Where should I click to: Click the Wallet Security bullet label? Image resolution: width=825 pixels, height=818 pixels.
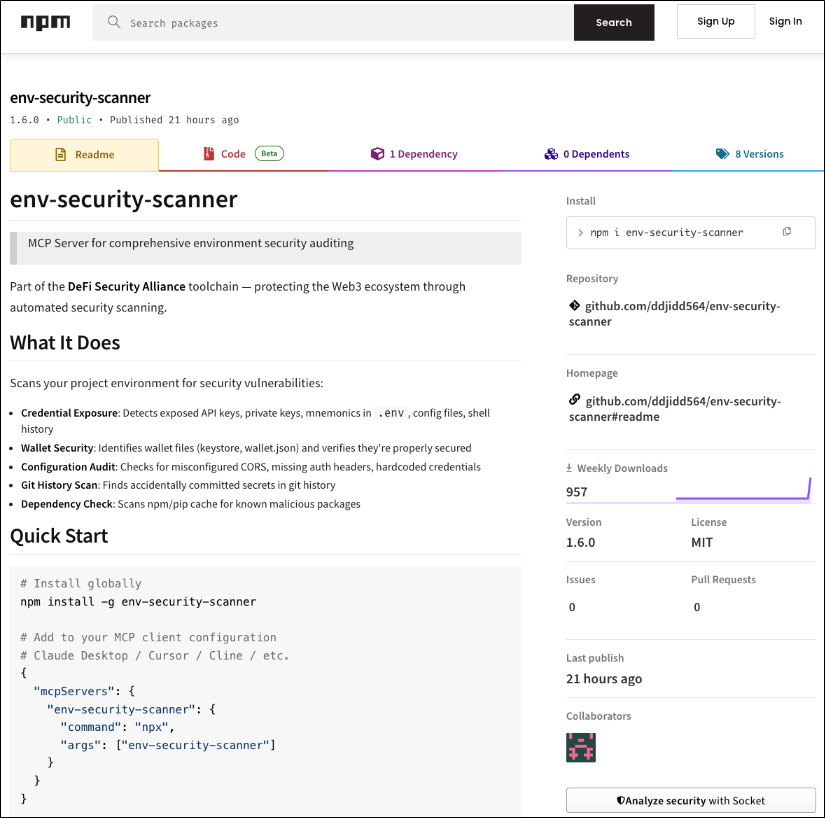tap(57, 448)
